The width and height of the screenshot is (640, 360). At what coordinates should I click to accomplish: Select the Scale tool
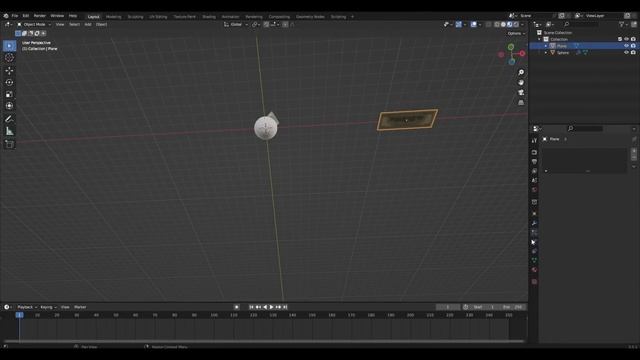[x=9, y=94]
